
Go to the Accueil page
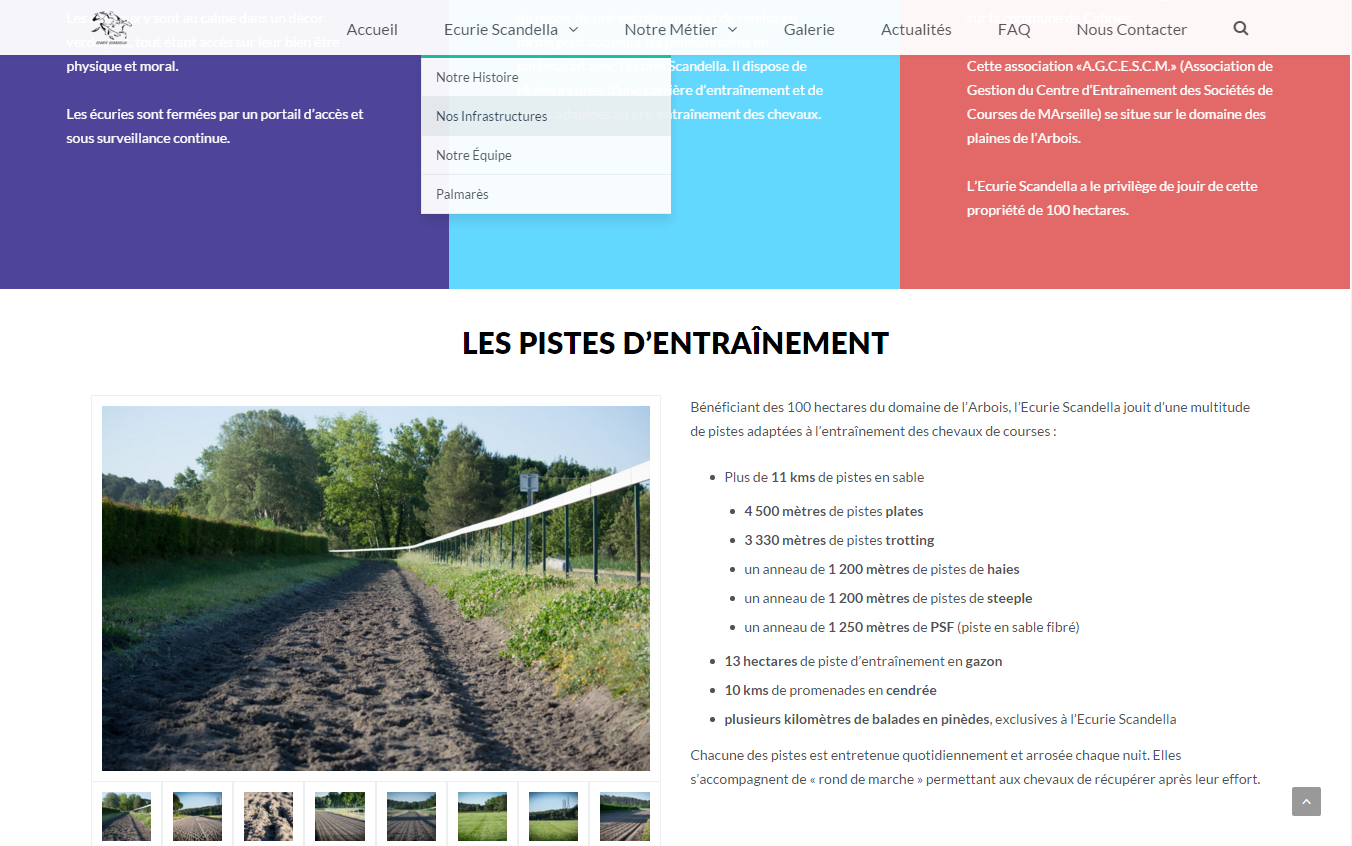point(372,29)
